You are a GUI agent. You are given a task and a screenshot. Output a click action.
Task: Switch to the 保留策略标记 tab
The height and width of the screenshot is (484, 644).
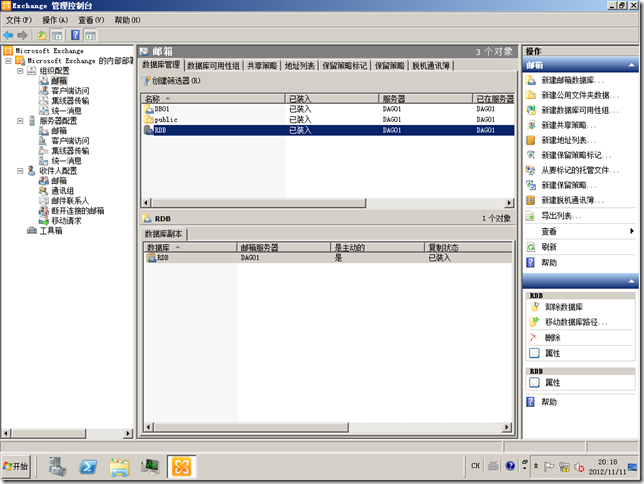point(344,66)
